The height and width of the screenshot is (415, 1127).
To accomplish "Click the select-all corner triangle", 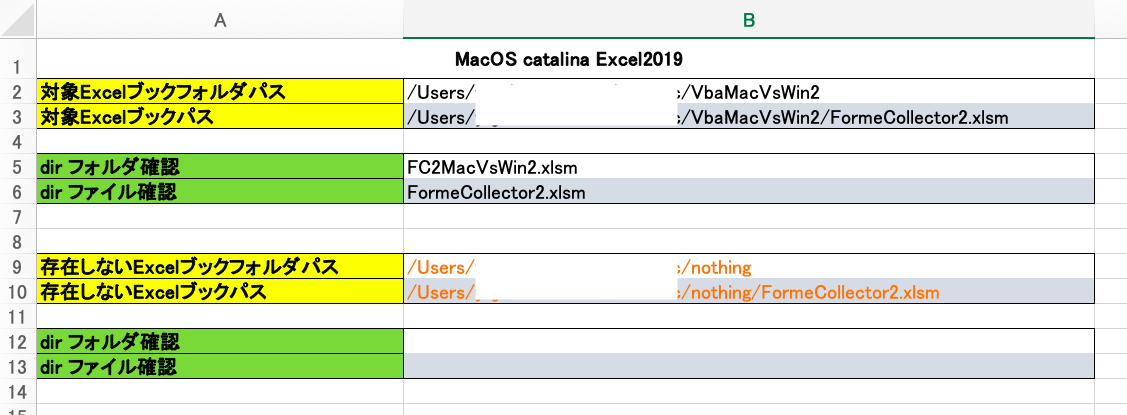I will (x=18, y=19).
